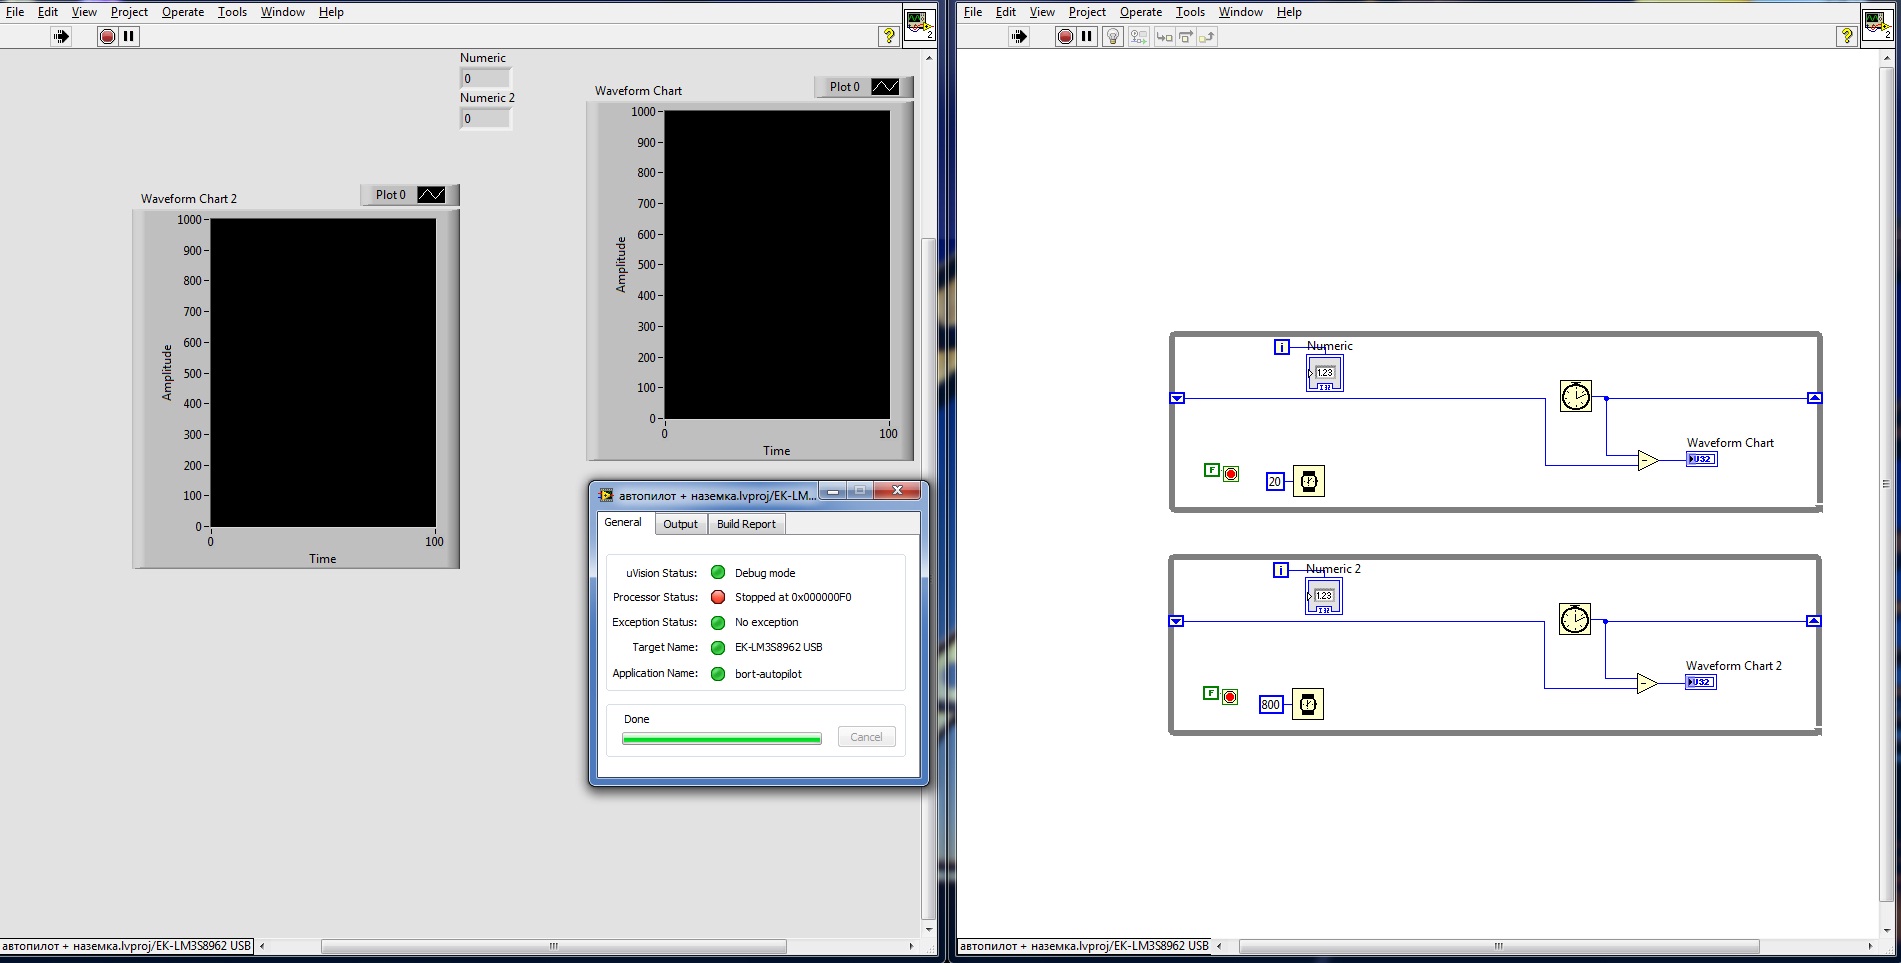Select the Numeric 2 indicator terminal
The image size is (1901, 963).
point(1323,596)
